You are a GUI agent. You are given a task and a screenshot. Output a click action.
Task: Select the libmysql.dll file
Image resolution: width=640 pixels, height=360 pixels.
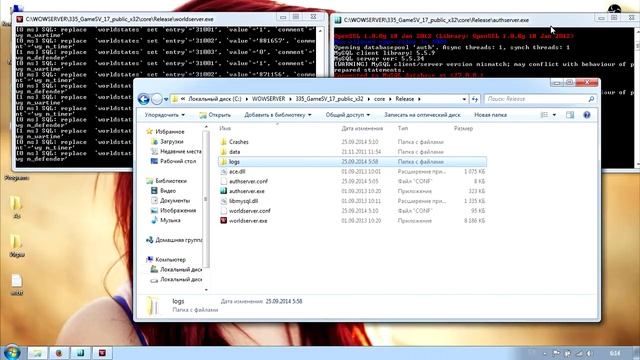point(243,201)
